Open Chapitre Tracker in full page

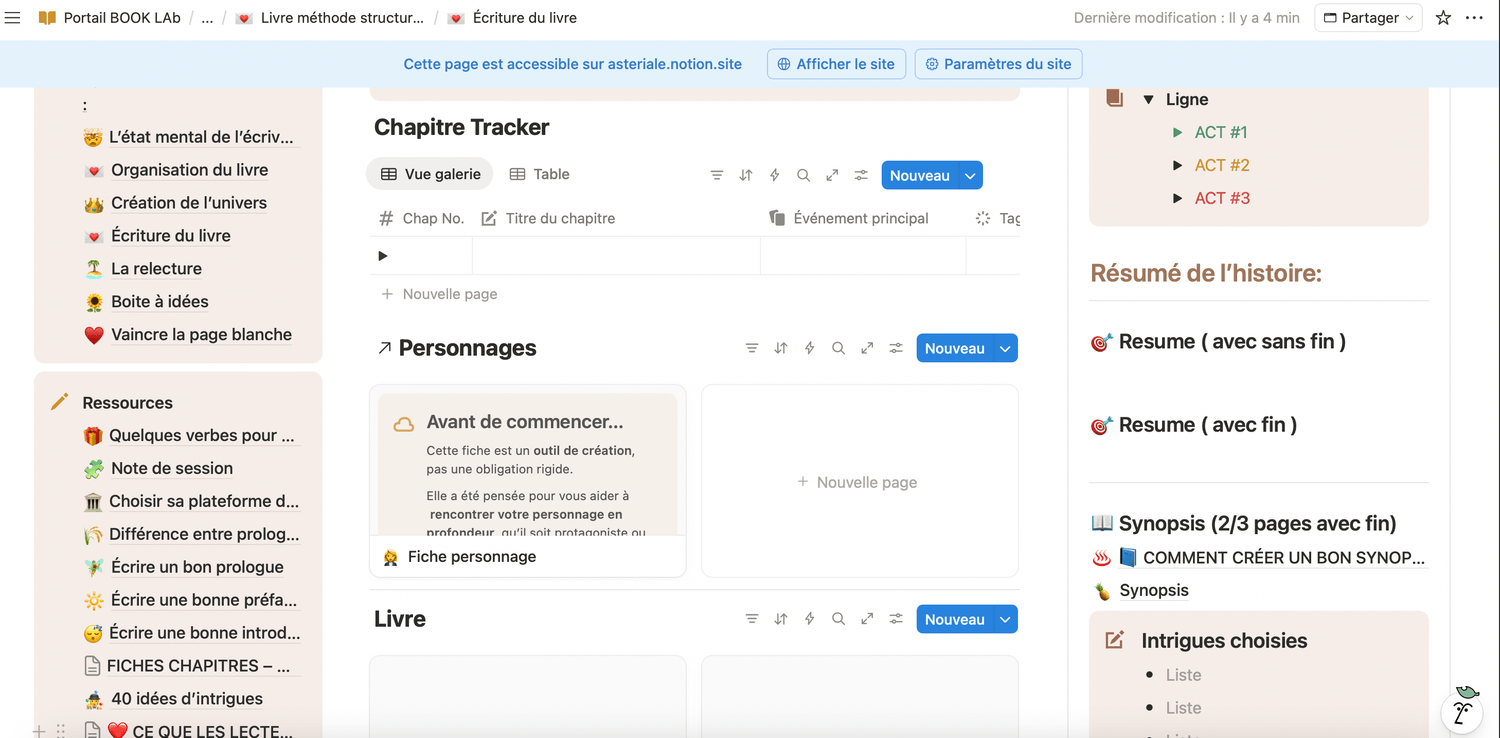[x=832, y=175]
